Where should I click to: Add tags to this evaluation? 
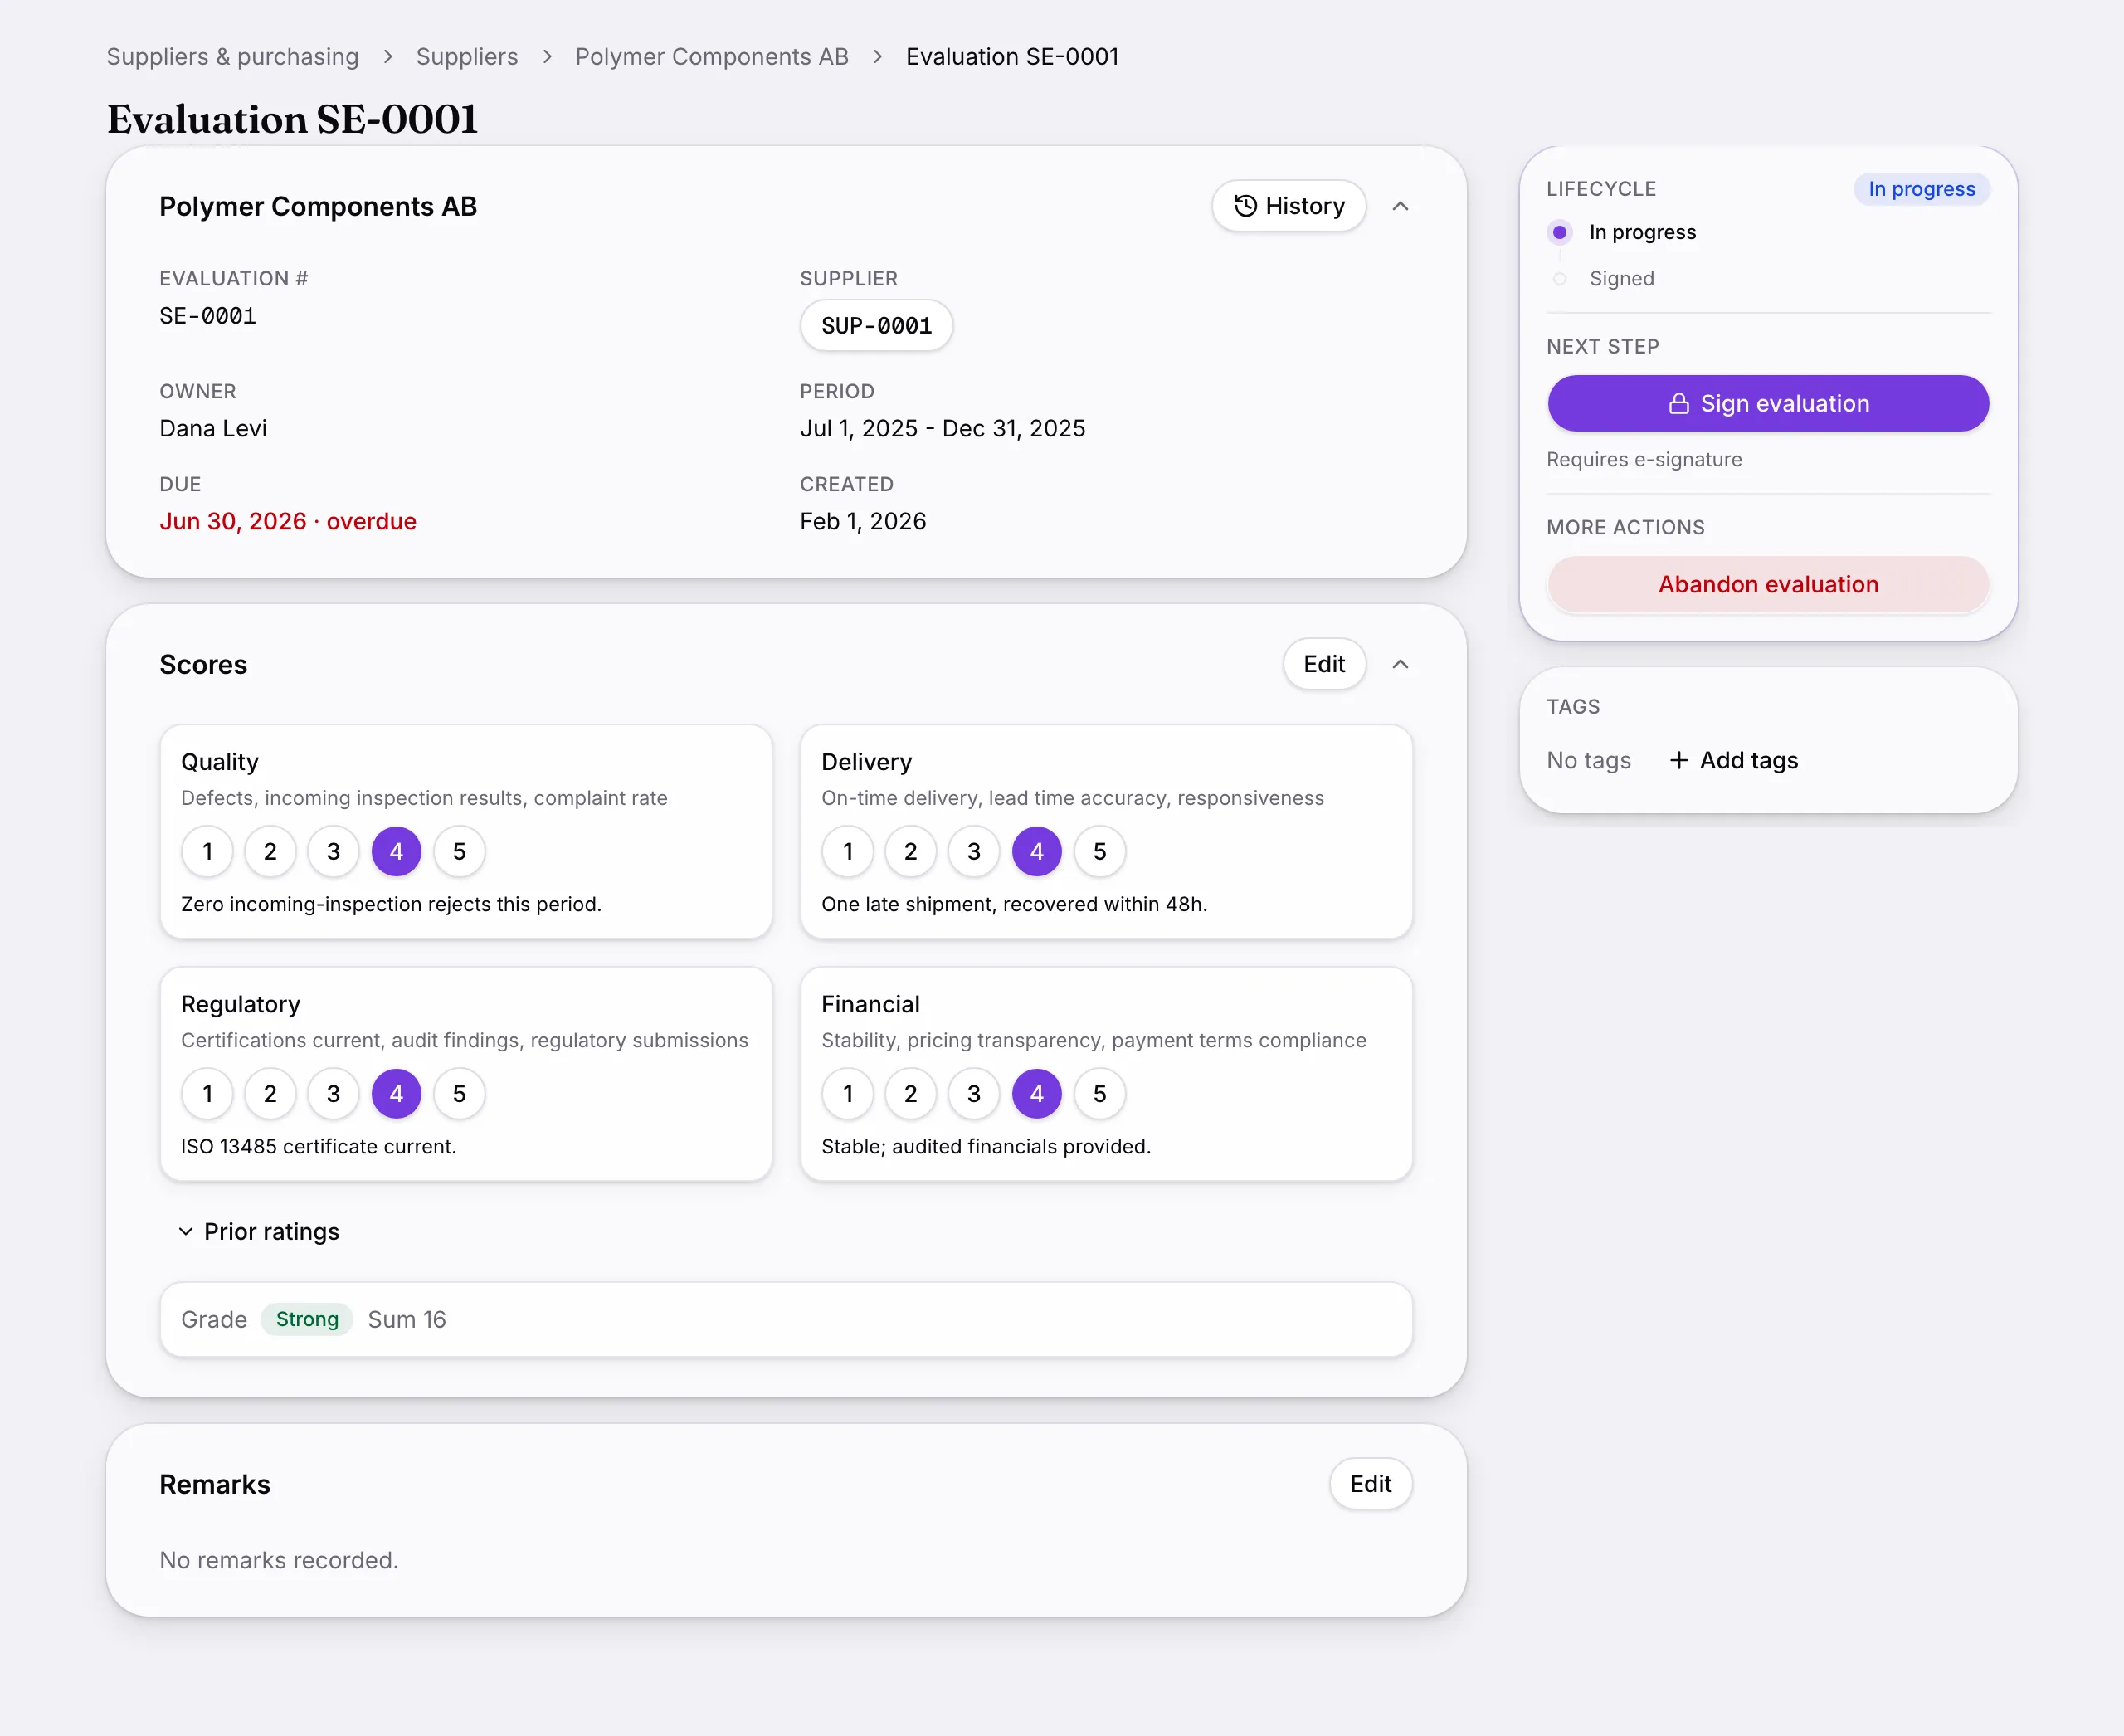(1733, 760)
